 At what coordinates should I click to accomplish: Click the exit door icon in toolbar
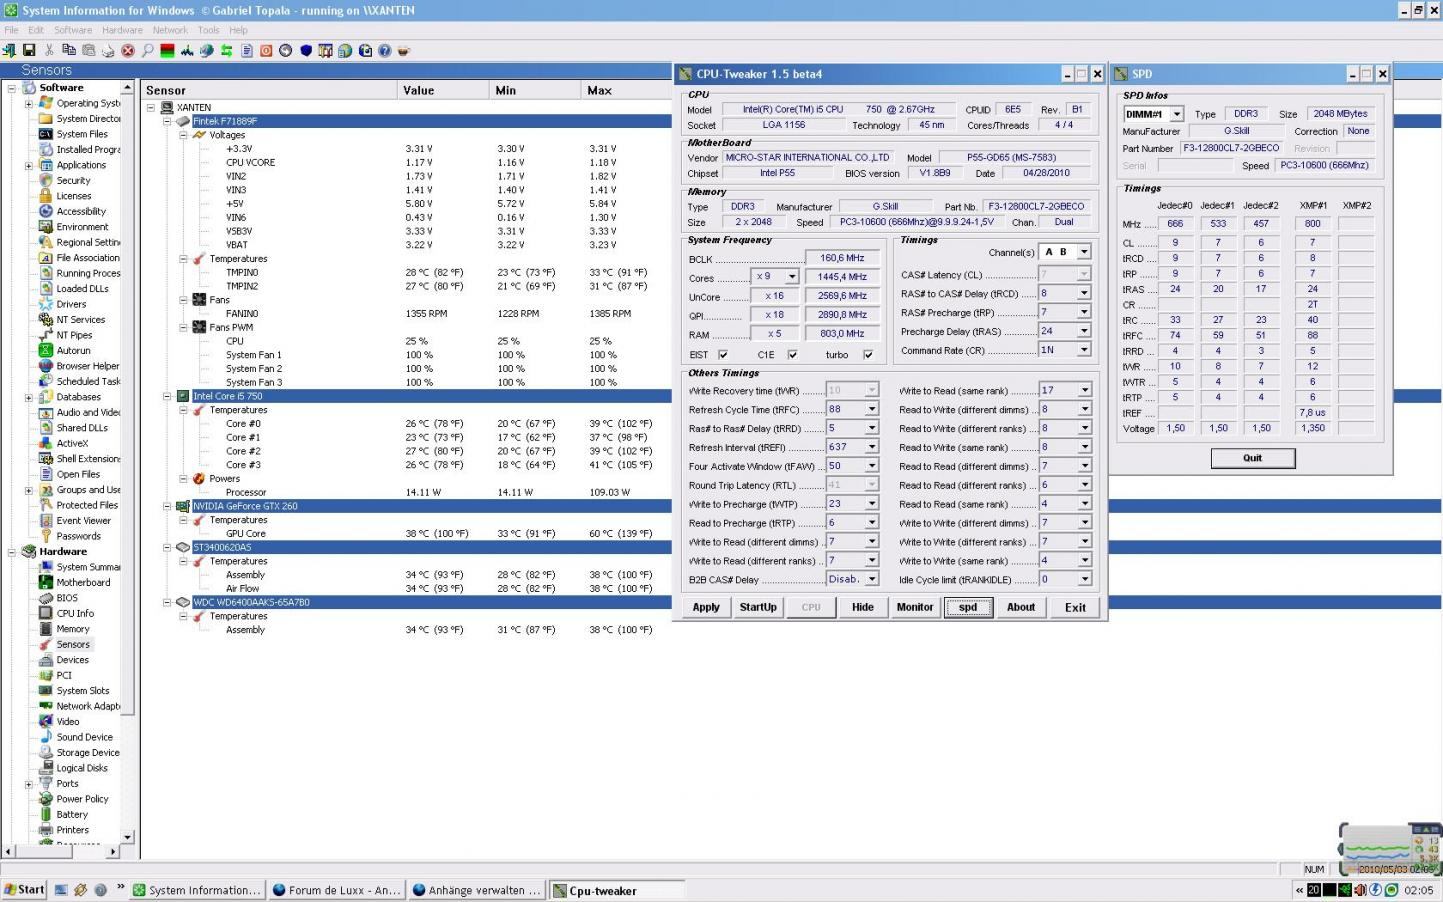(9, 50)
